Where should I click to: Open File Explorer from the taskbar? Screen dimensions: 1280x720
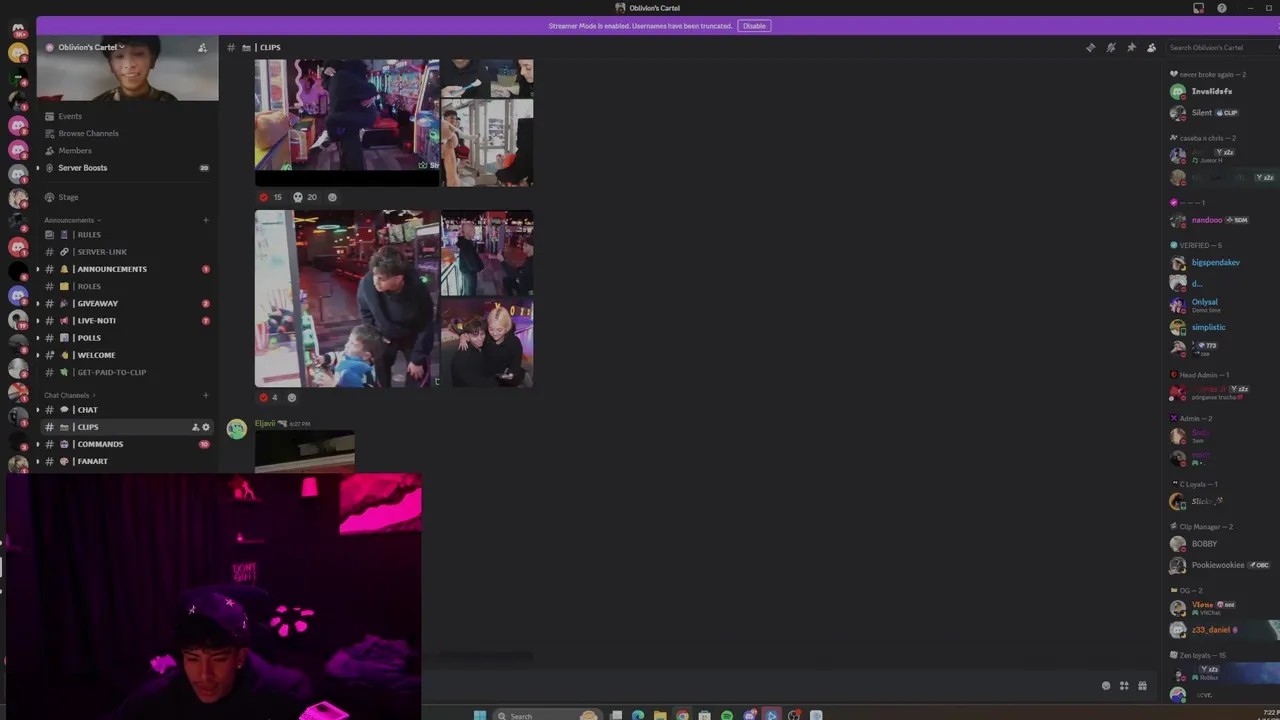660,715
